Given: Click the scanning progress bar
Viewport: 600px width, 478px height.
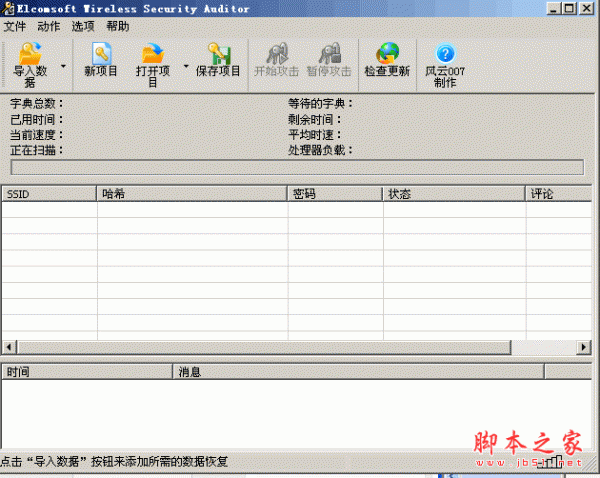Looking at the screenshot, I should point(297,168).
